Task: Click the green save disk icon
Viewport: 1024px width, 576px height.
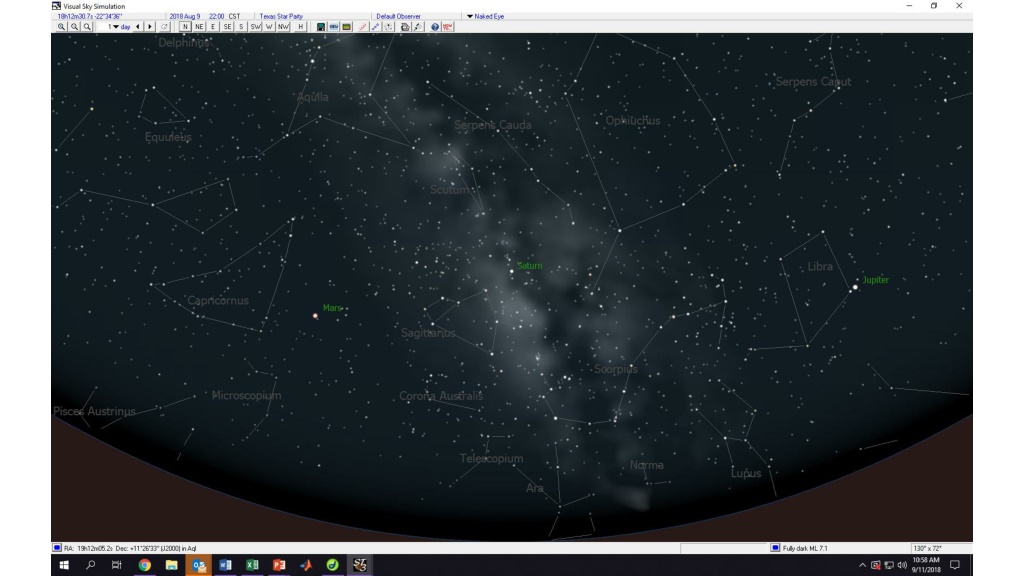Action: click(321, 27)
